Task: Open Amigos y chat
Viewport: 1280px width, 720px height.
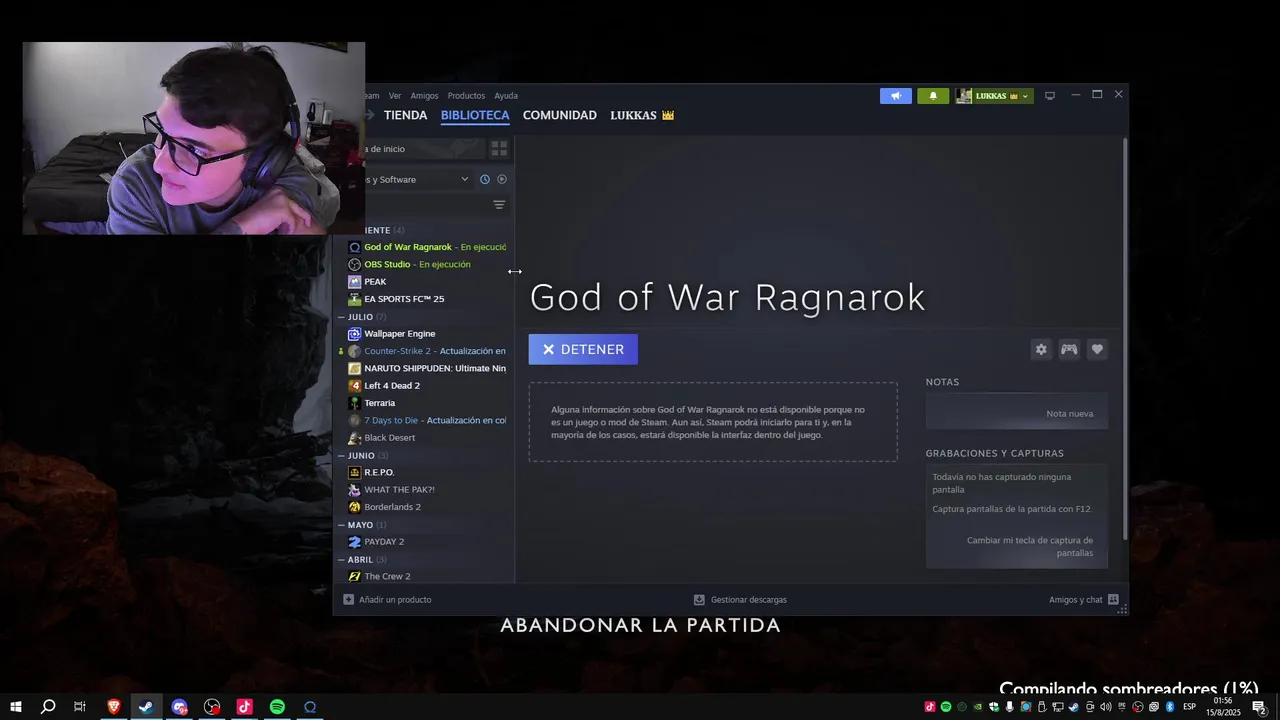Action: click(1083, 600)
